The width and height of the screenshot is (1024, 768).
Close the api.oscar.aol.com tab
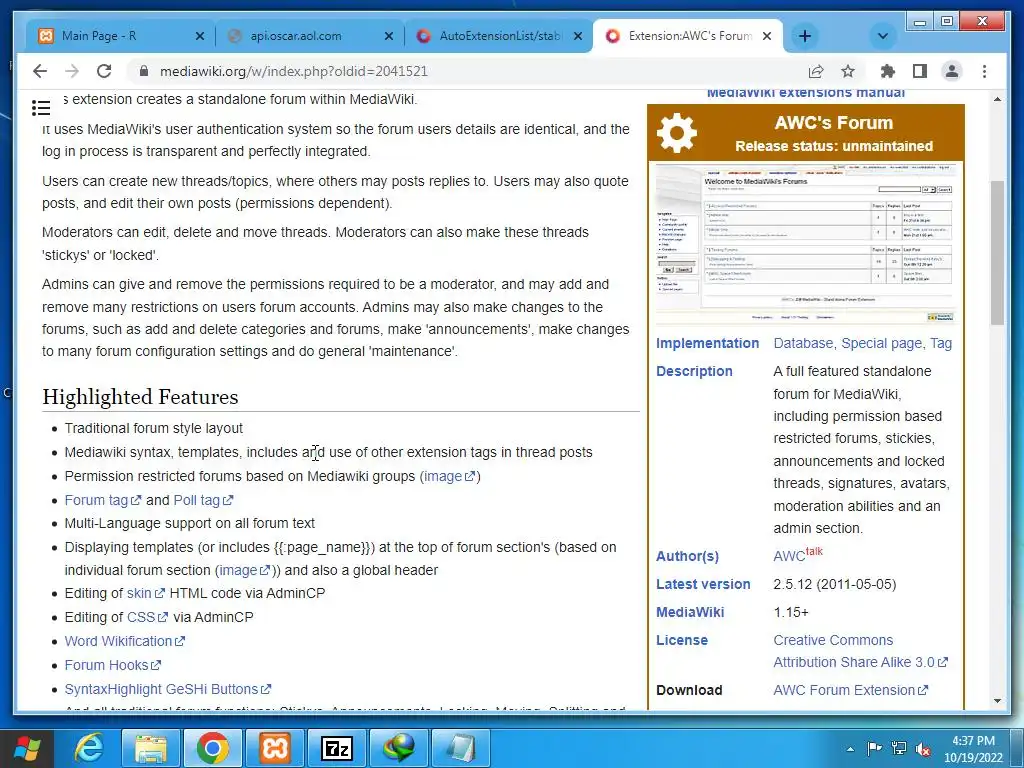click(389, 36)
